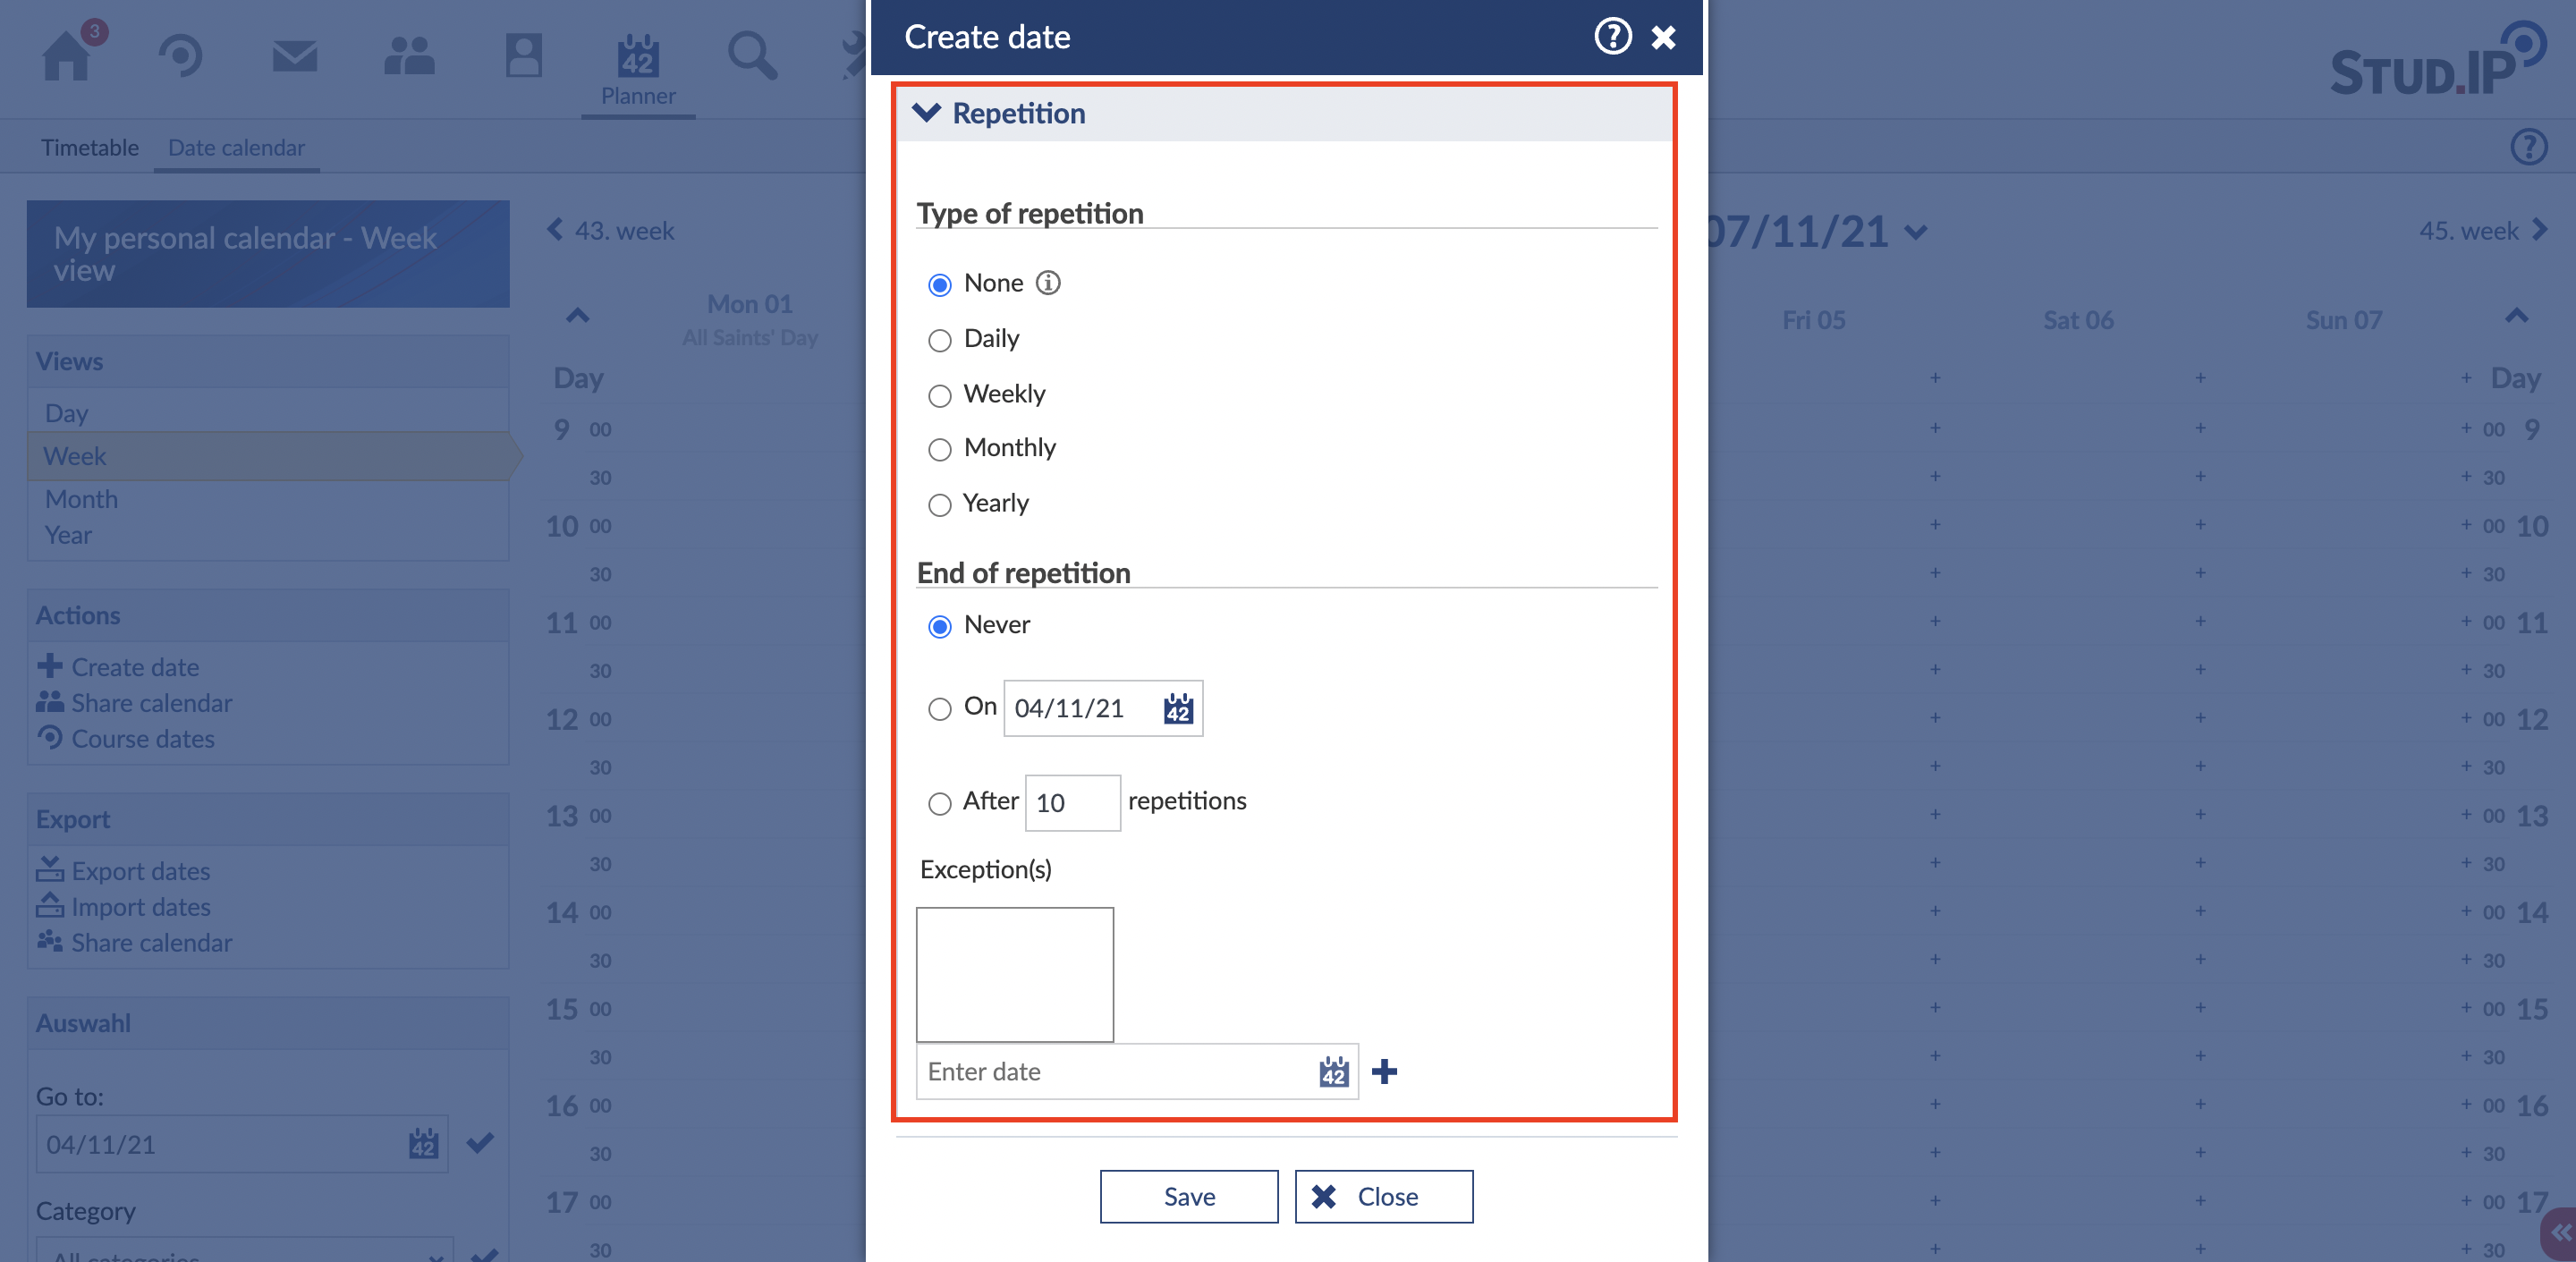Viewport: 2576px width, 1262px height.
Task: Click the Enter date exception field
Action: (1115, 1072)
